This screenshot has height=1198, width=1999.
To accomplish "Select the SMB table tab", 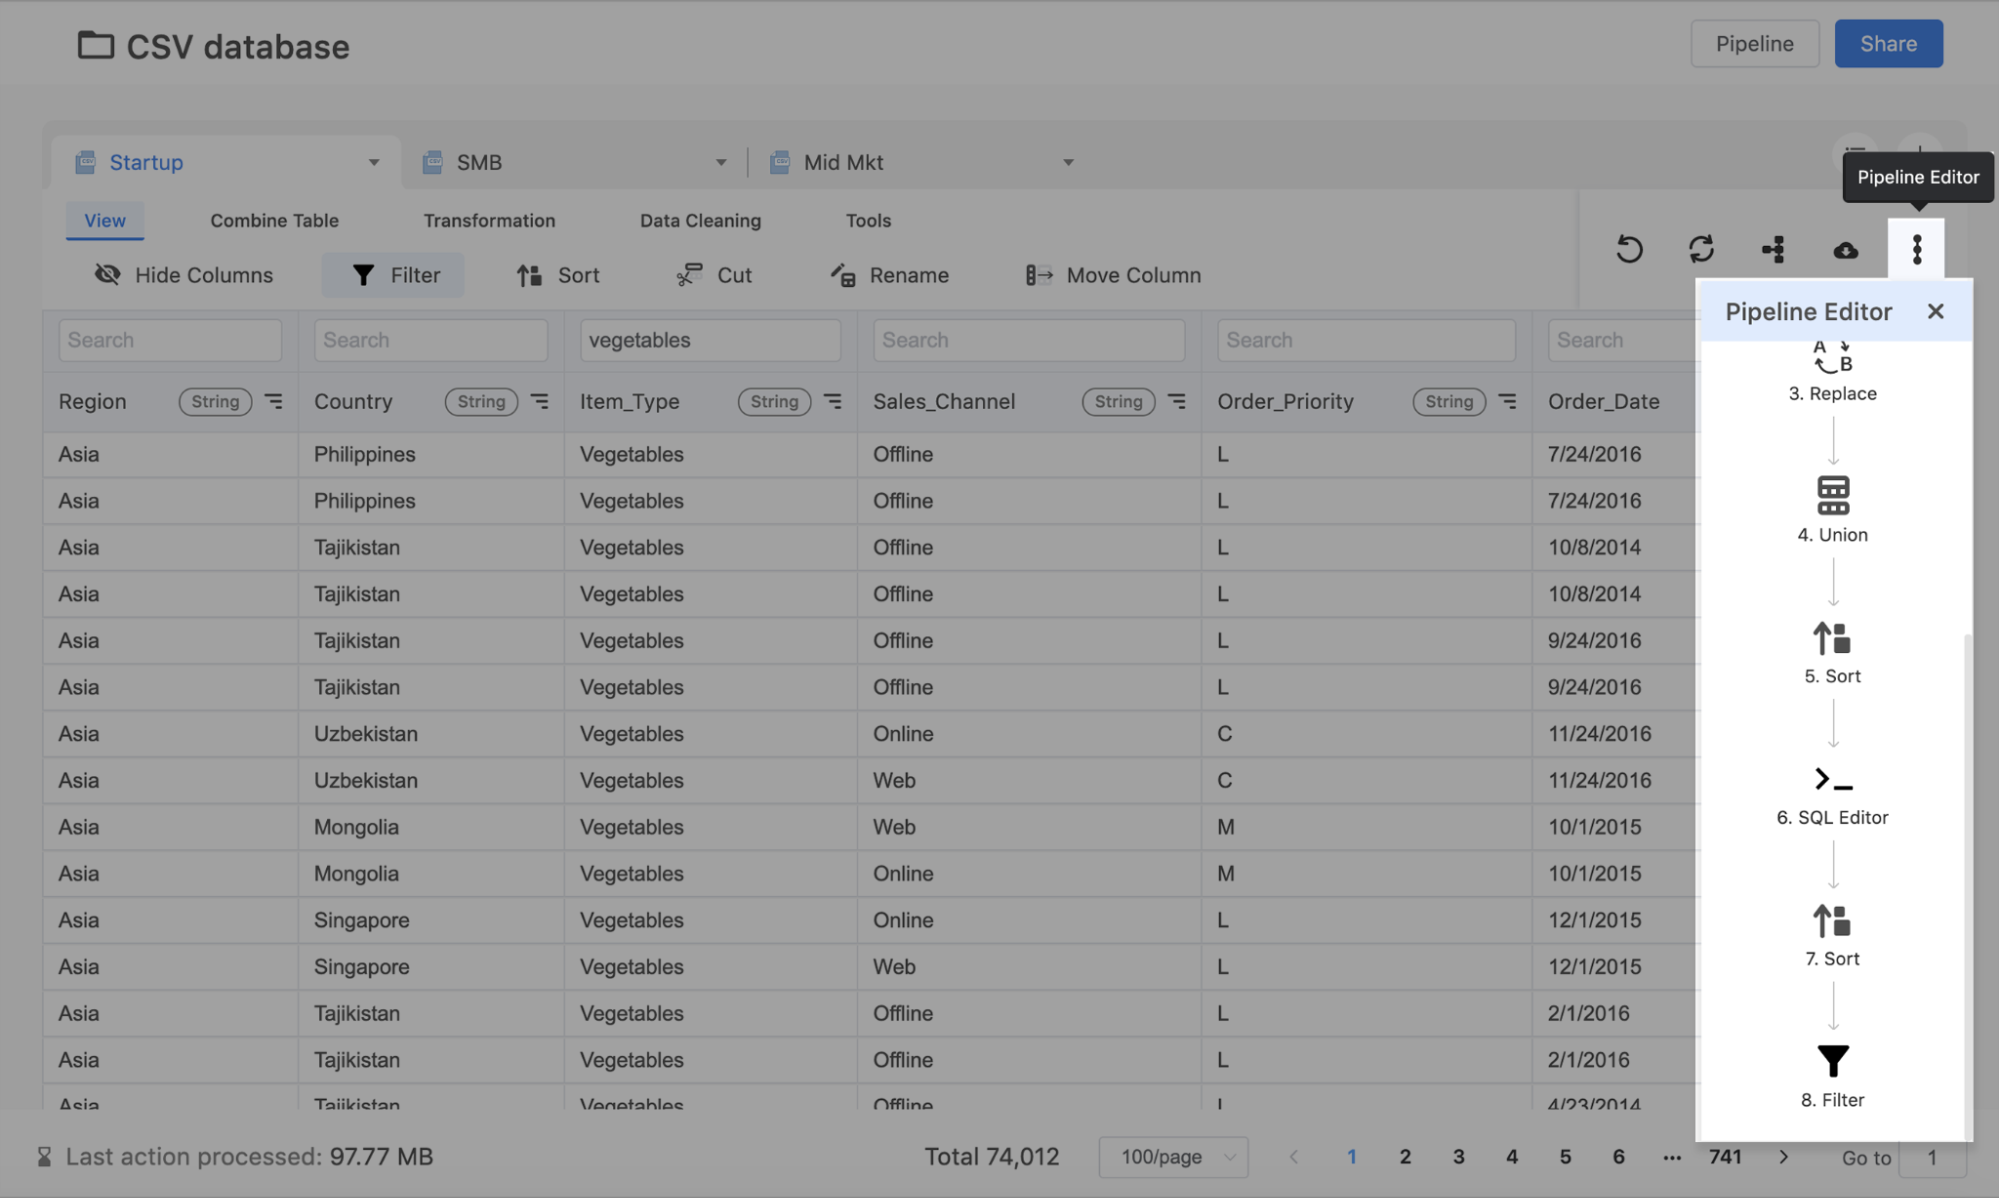I will [x=575, y=162].
